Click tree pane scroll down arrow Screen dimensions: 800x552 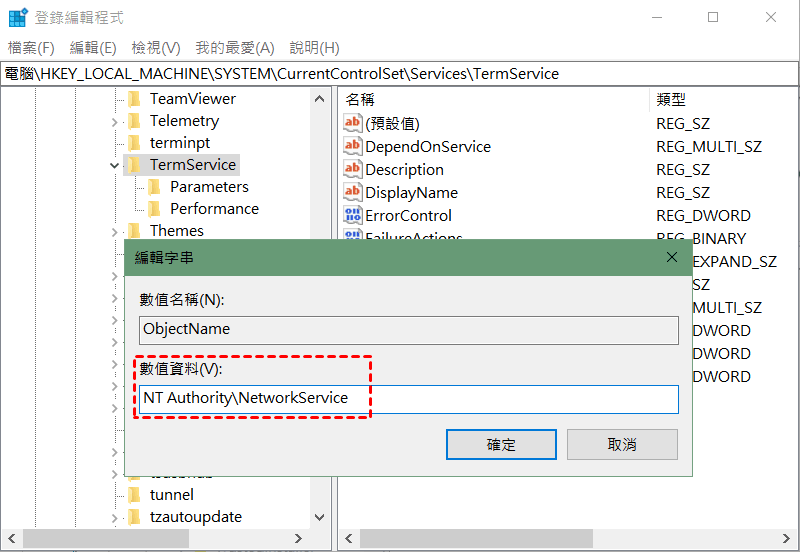(x=320, y=517)
